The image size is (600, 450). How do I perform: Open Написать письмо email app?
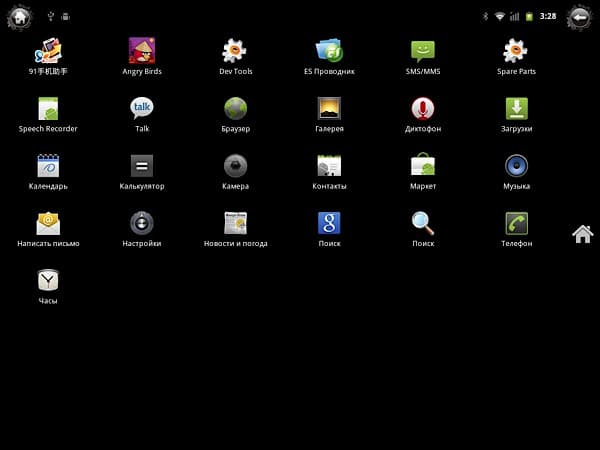point(48,229)
